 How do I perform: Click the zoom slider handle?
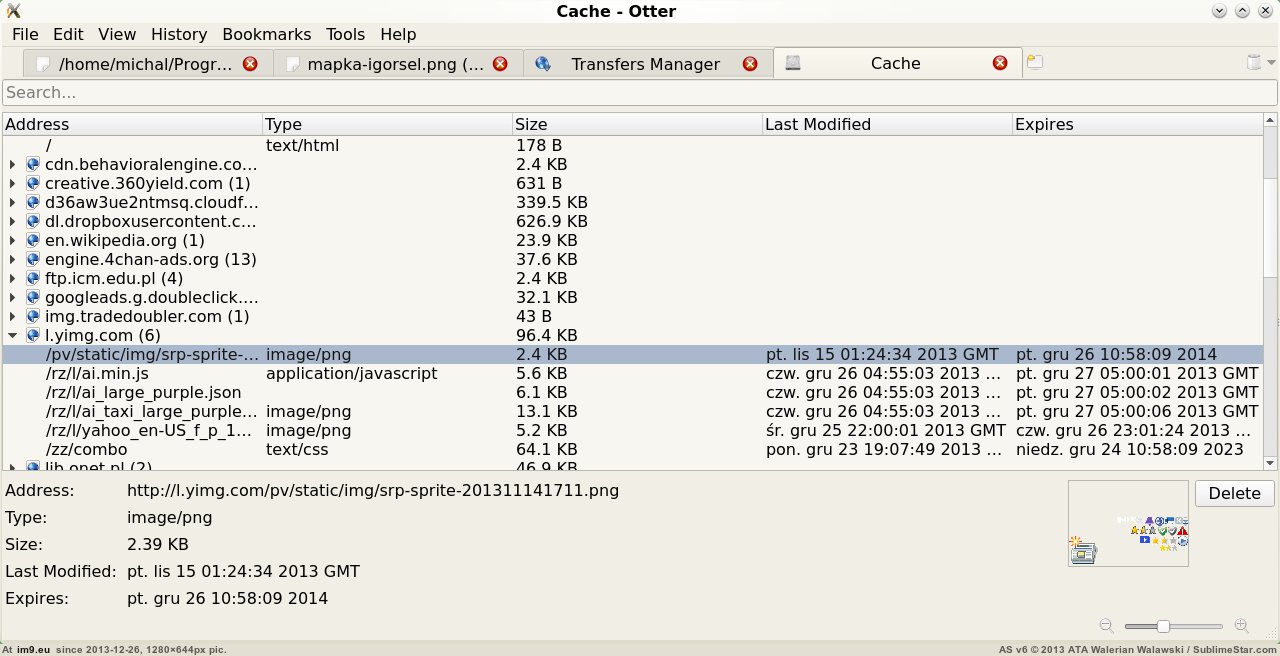point(1163,626)
